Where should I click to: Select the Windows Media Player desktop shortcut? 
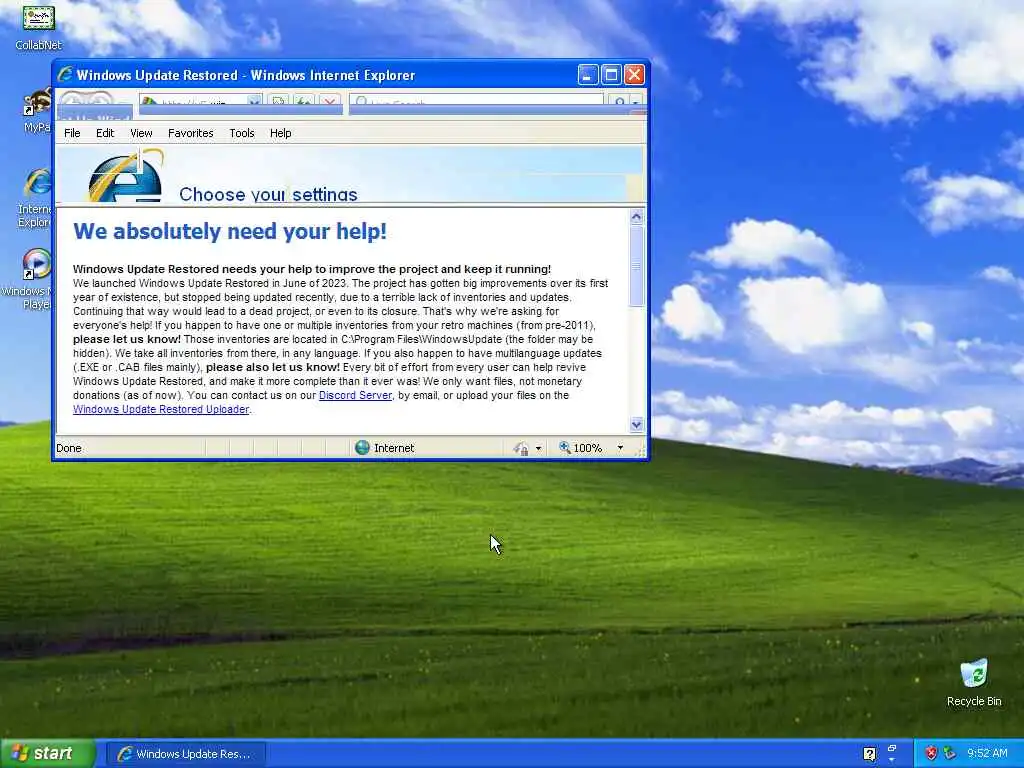point(37,264)
